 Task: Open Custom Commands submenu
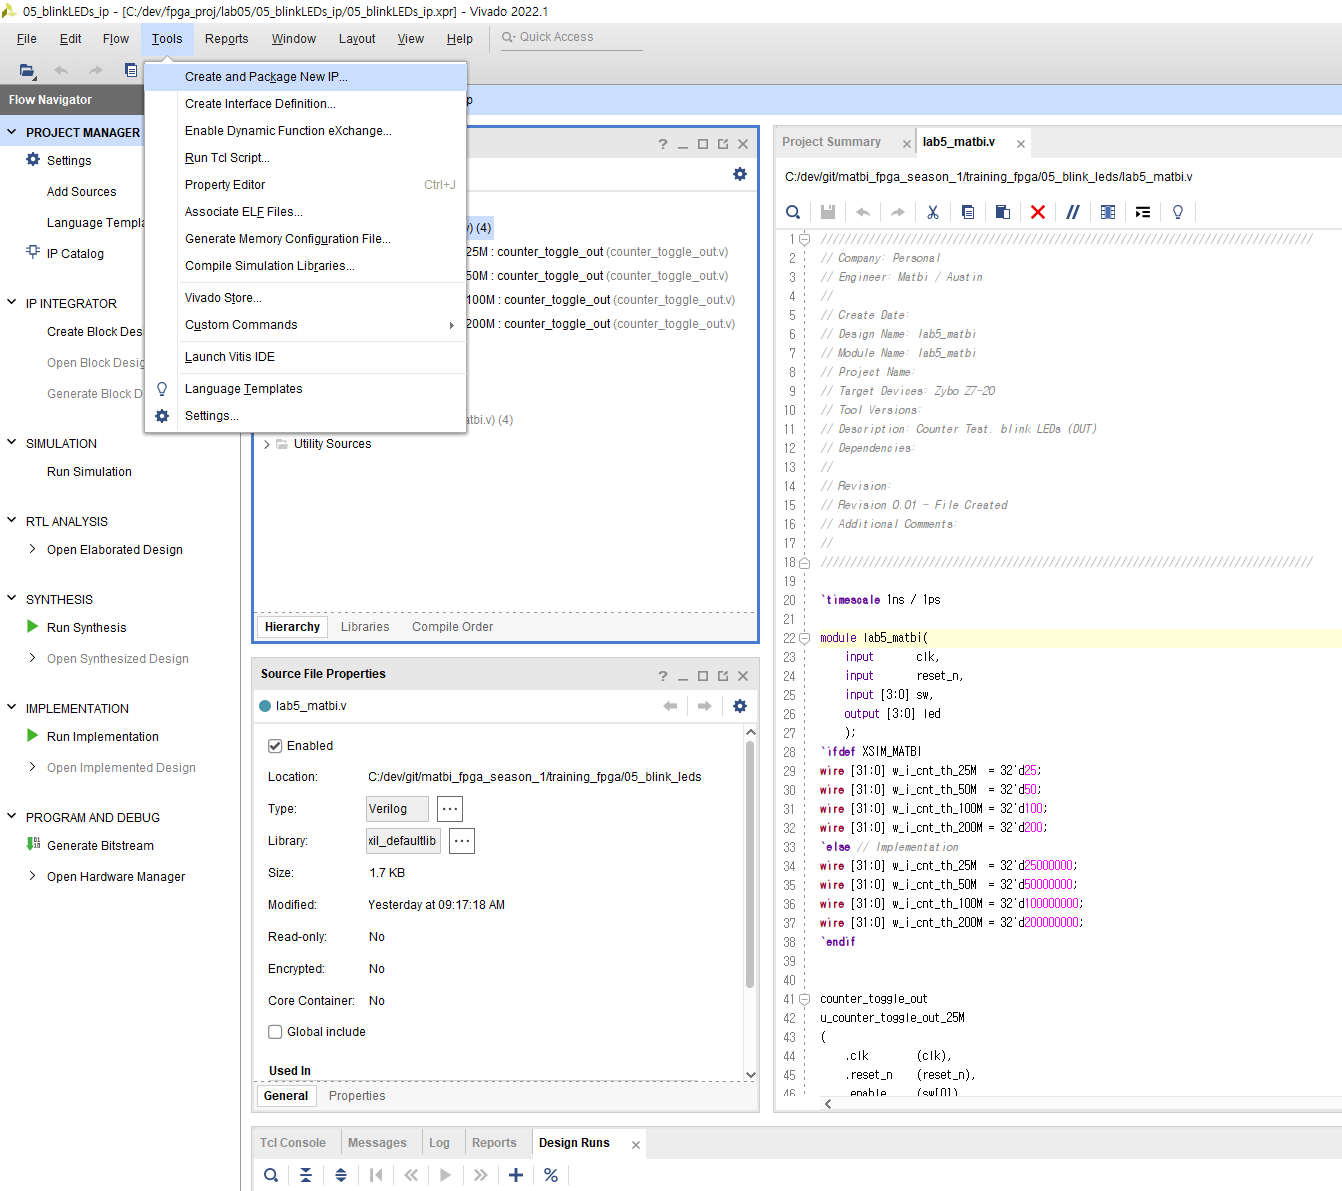click(305, 325)
